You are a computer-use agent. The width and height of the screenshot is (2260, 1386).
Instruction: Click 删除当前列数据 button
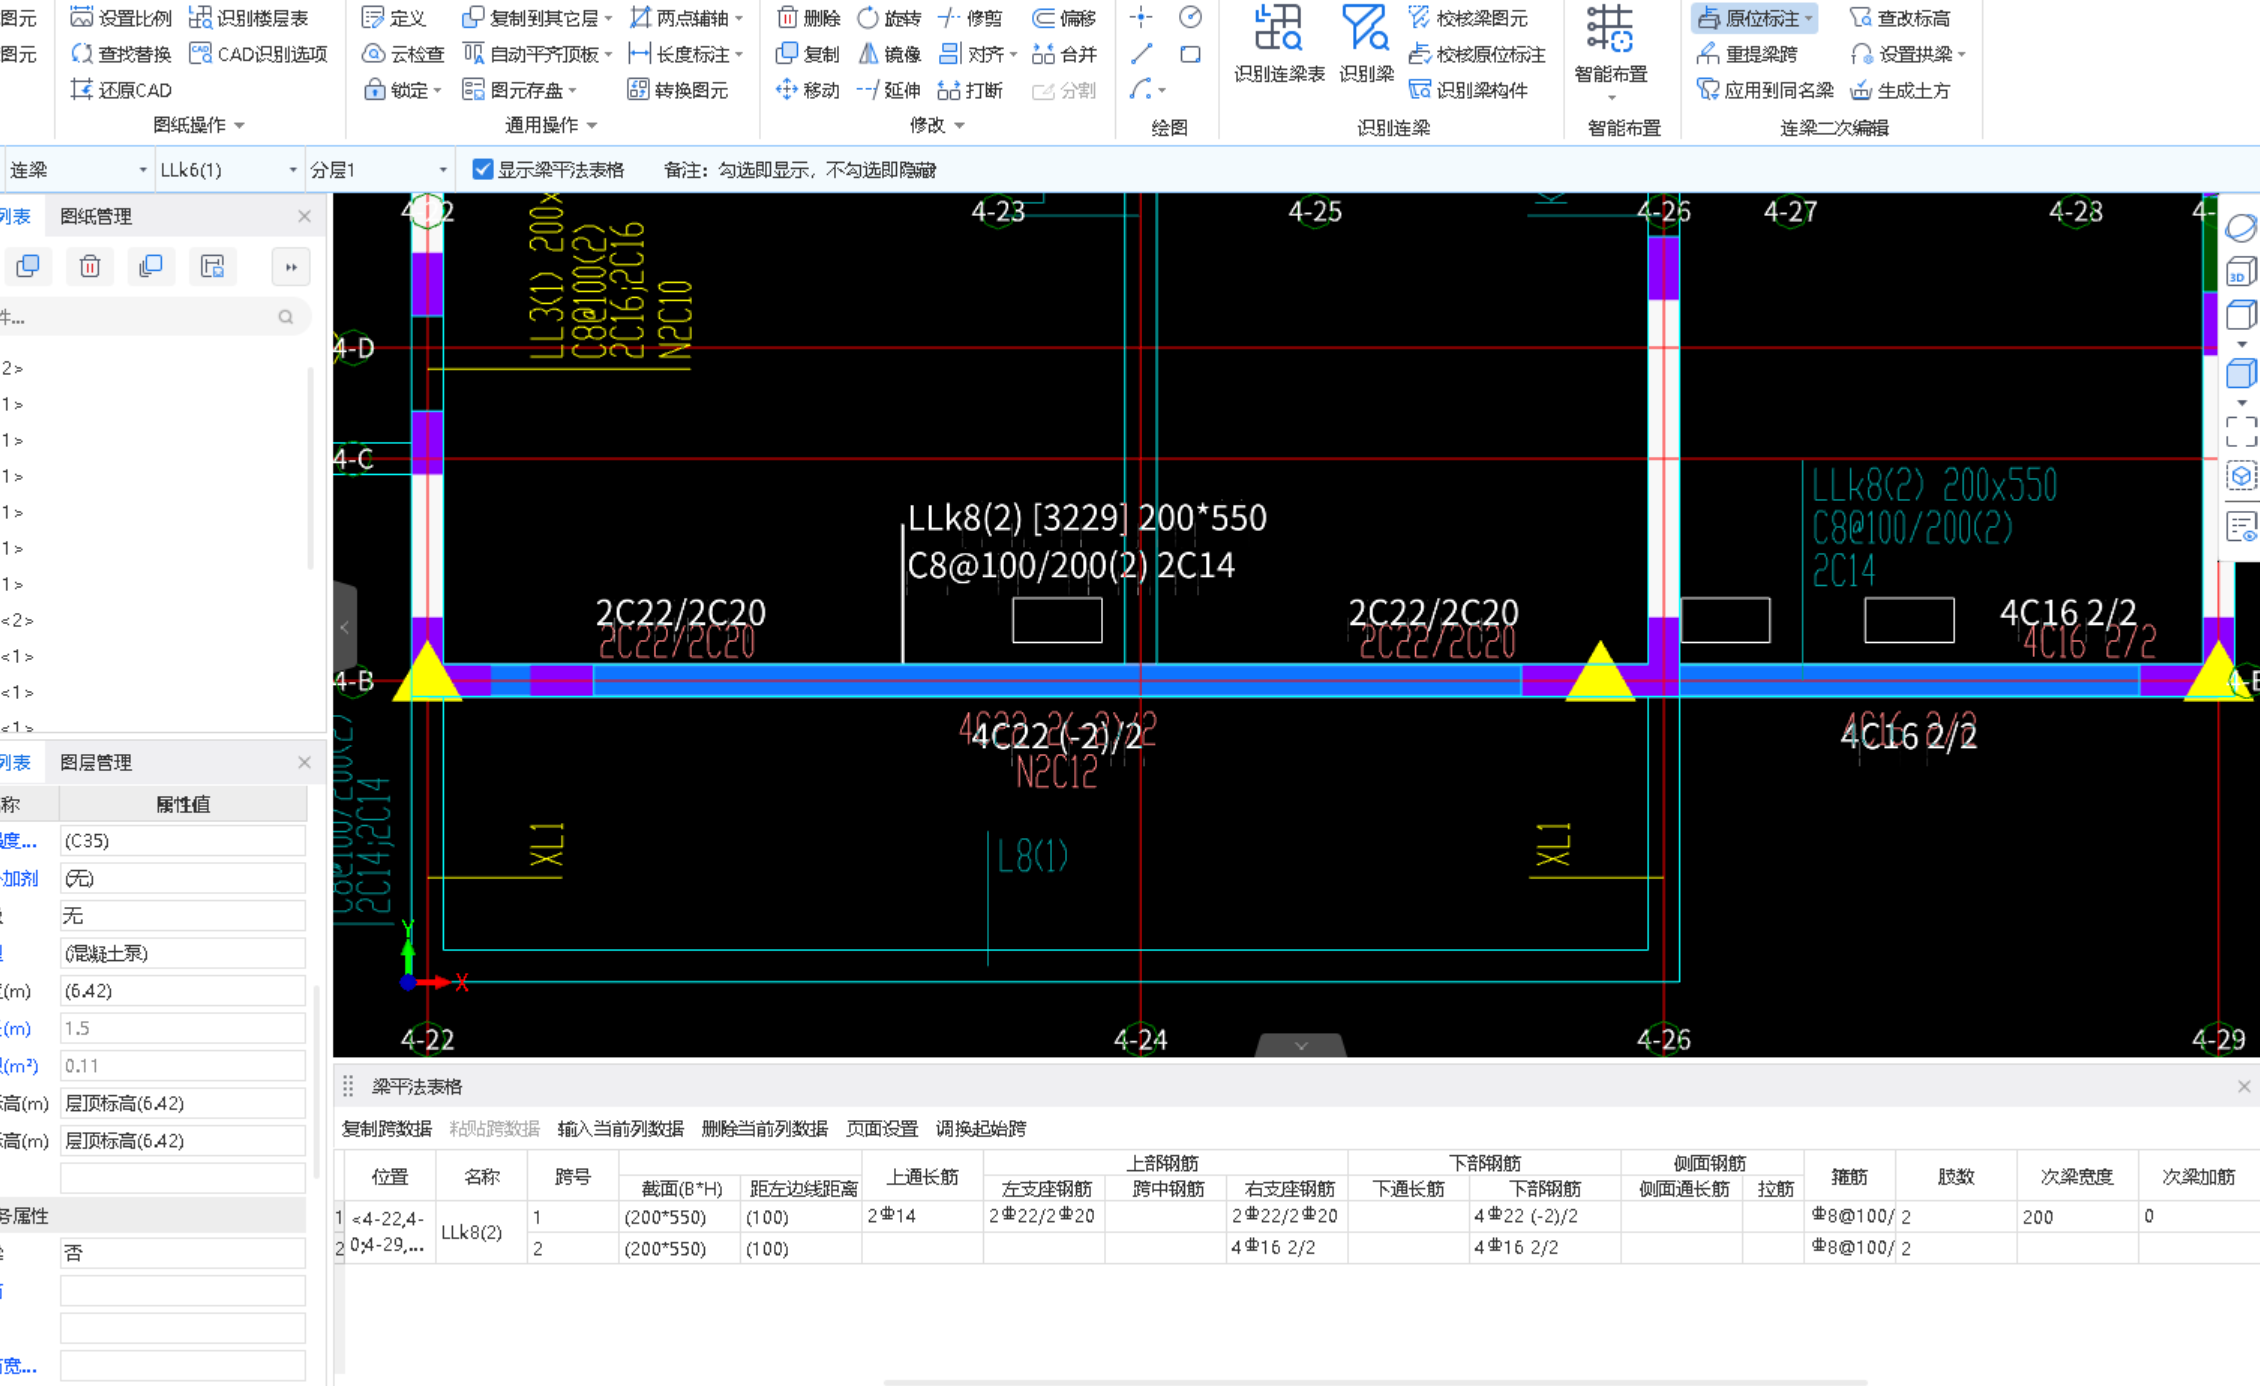coord(765,1128)
